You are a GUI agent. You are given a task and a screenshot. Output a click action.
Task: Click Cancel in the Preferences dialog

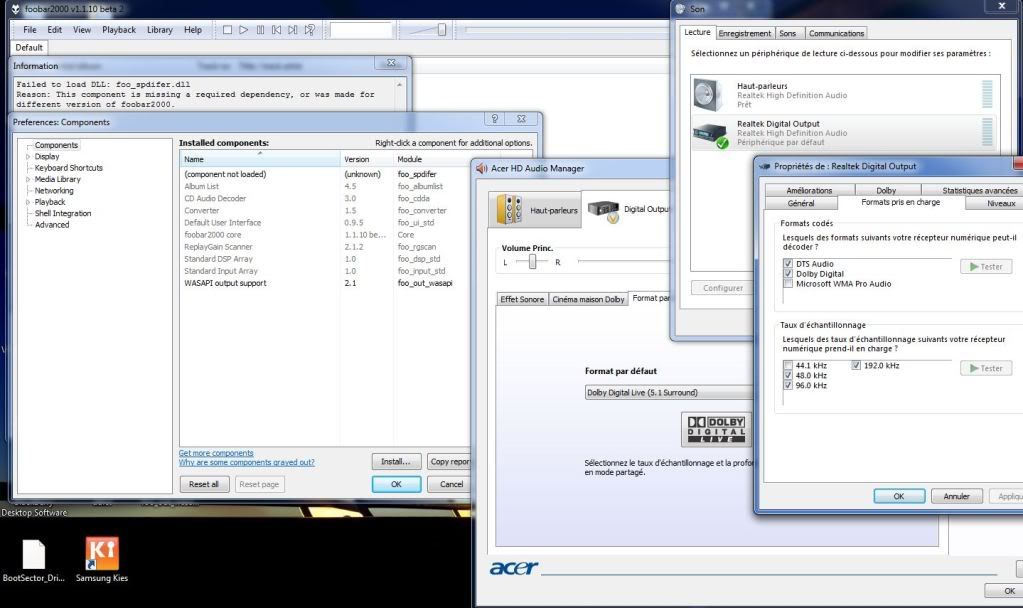(x=450, y=485)
